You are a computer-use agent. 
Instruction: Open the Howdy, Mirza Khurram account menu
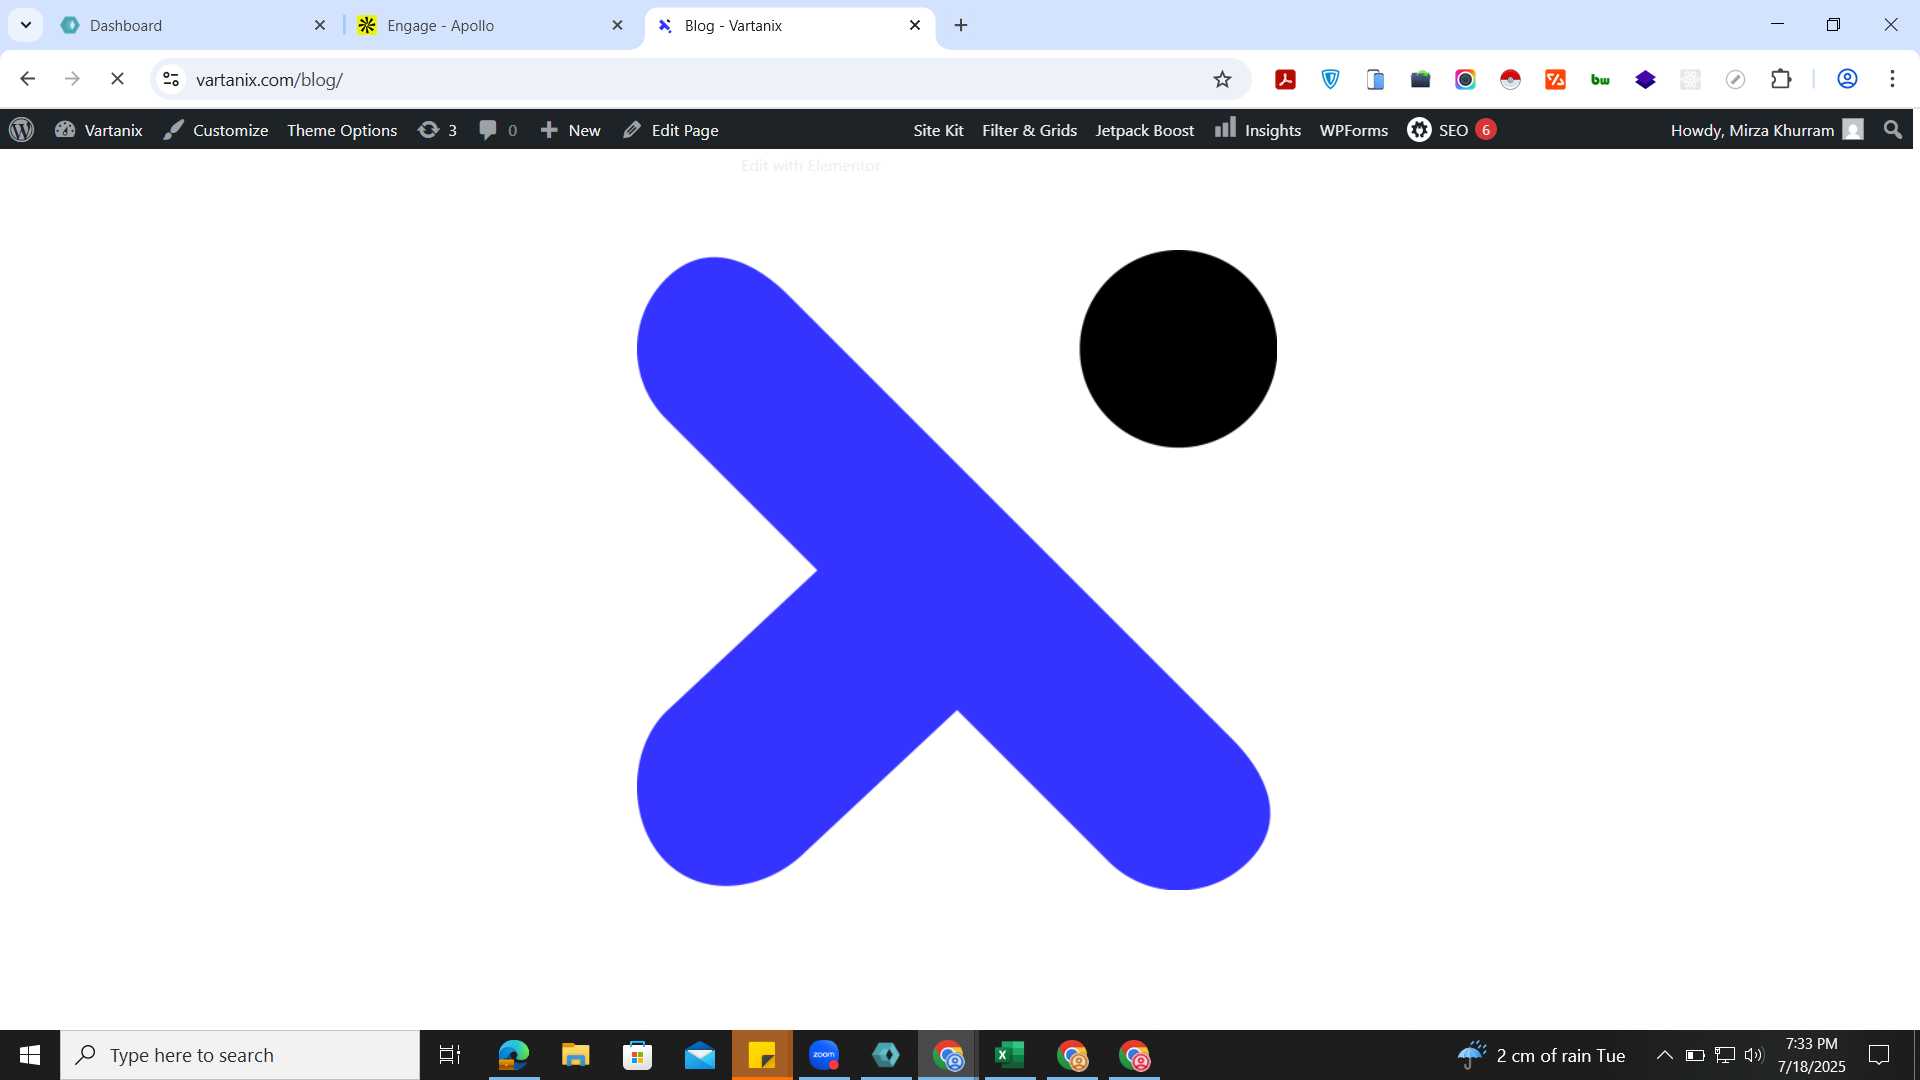(1766, 130)
